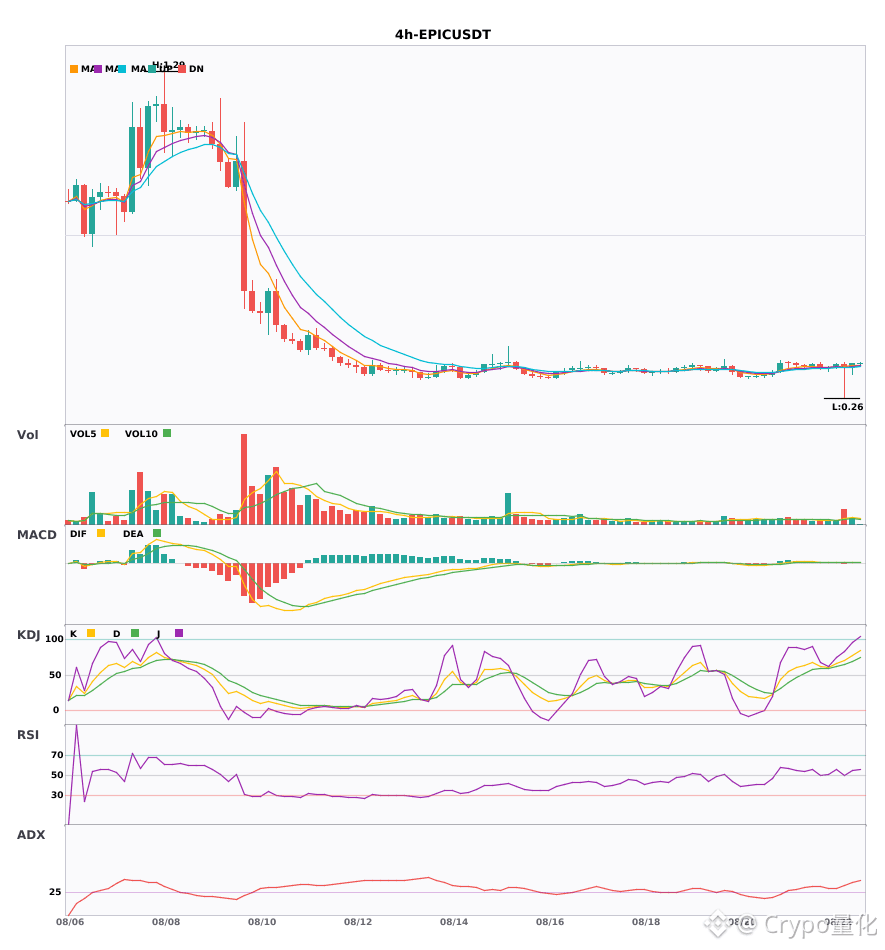Click the orange MA legend swatch
The height and width of the screenshot is (950, 885).
(74, 69)
